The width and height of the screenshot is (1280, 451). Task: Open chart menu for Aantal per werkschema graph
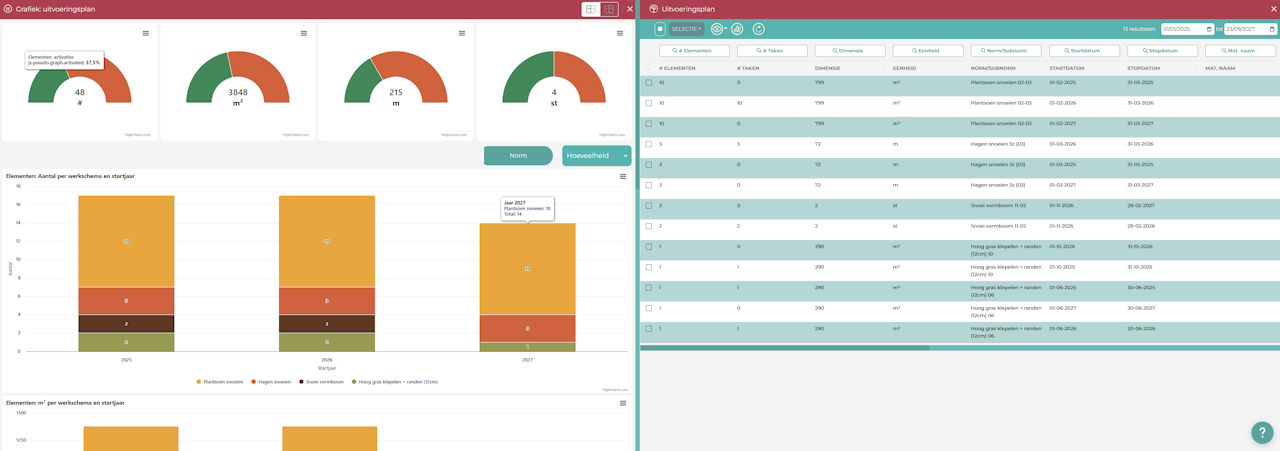pyautogui.click(x=623, y=176)
